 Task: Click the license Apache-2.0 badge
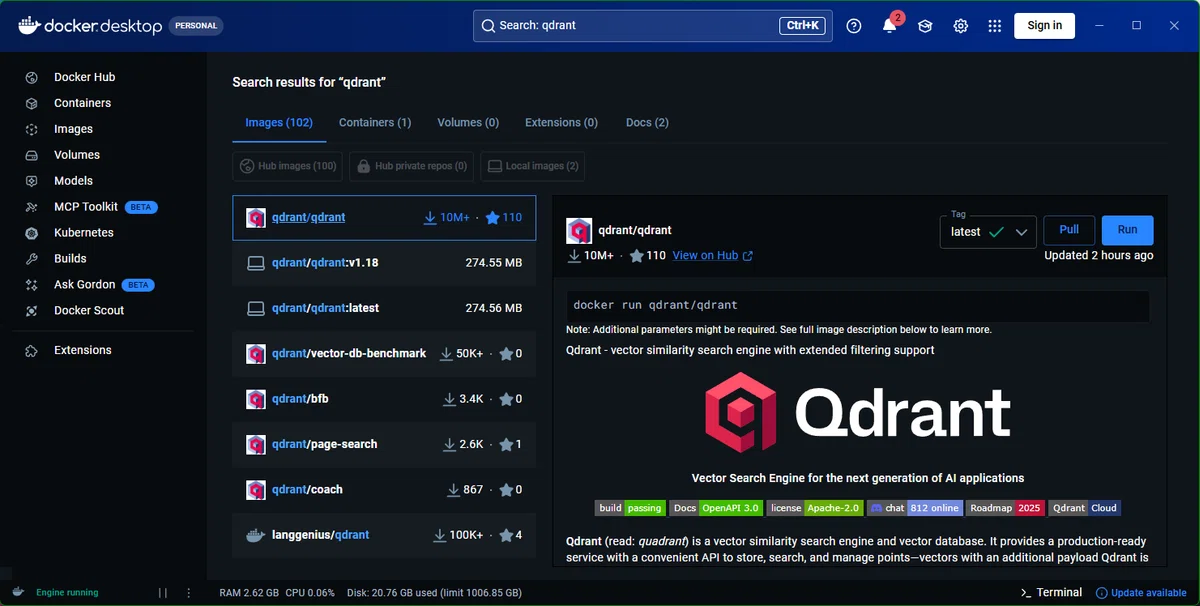815,508
